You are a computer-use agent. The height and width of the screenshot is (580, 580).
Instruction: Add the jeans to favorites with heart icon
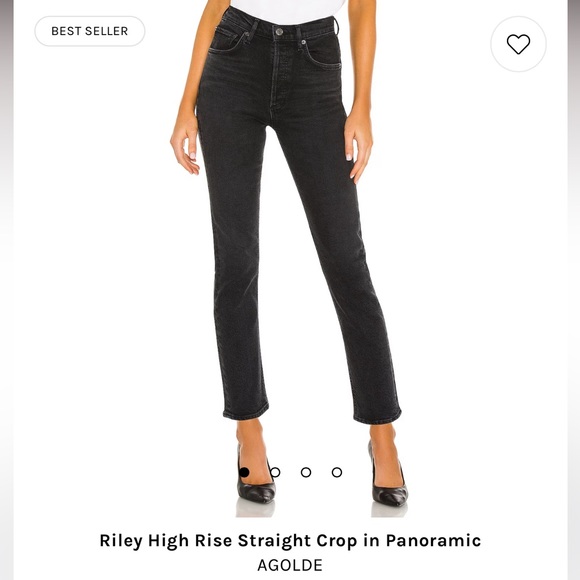pos(518,44)
